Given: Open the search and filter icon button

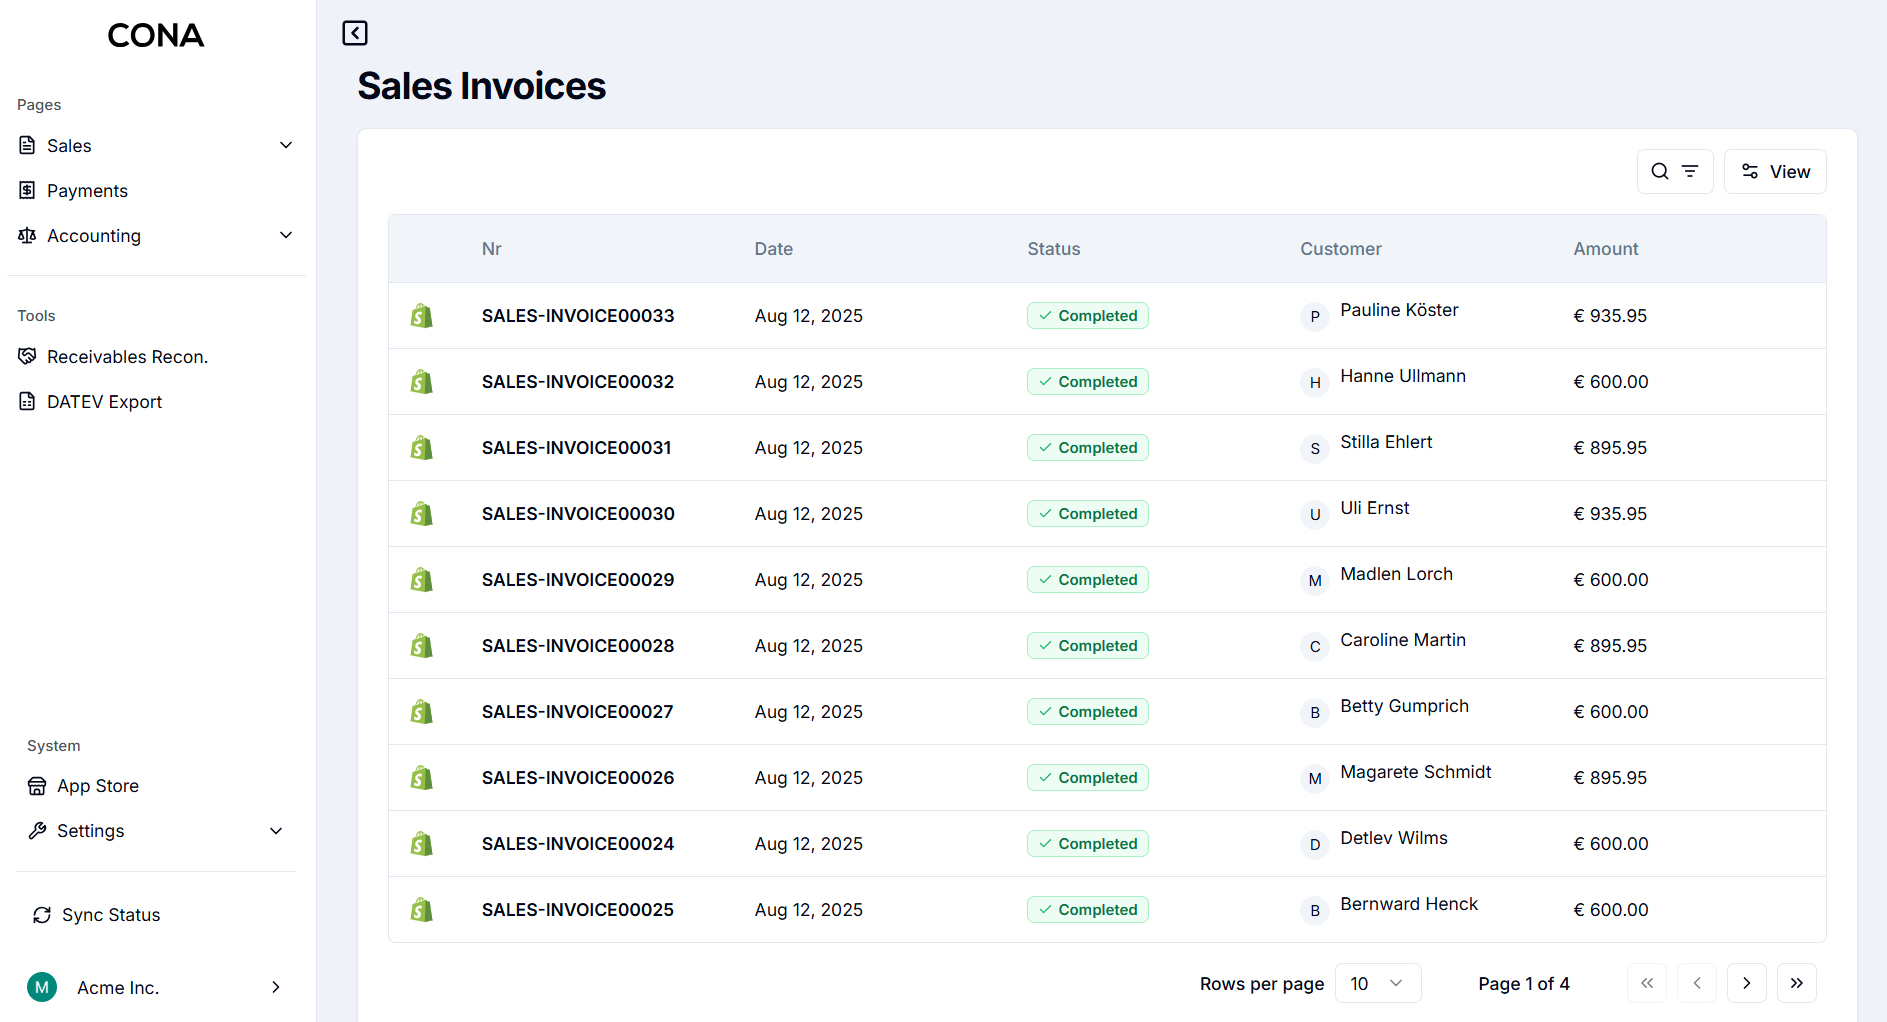Looking at the screenshot, I should click(x=1674, y=171).
